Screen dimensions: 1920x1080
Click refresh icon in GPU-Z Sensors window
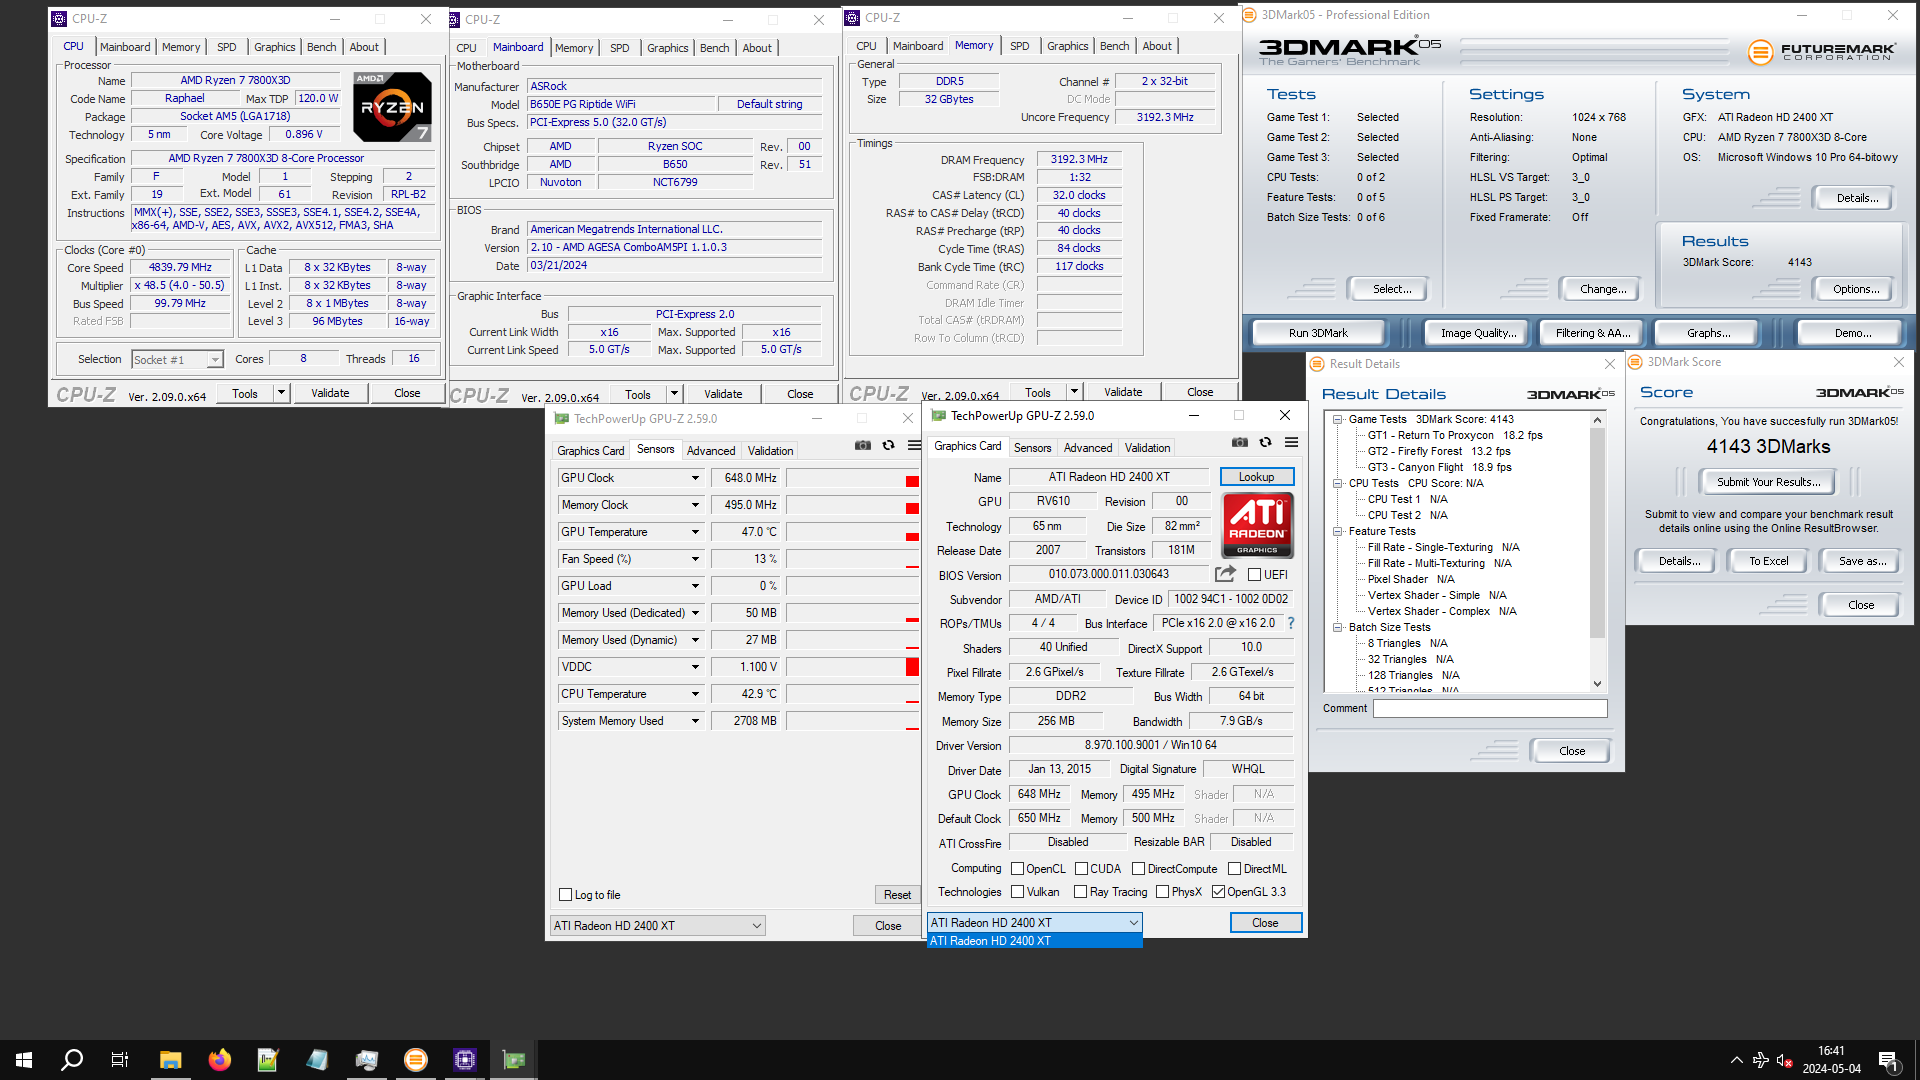[889, 446]
